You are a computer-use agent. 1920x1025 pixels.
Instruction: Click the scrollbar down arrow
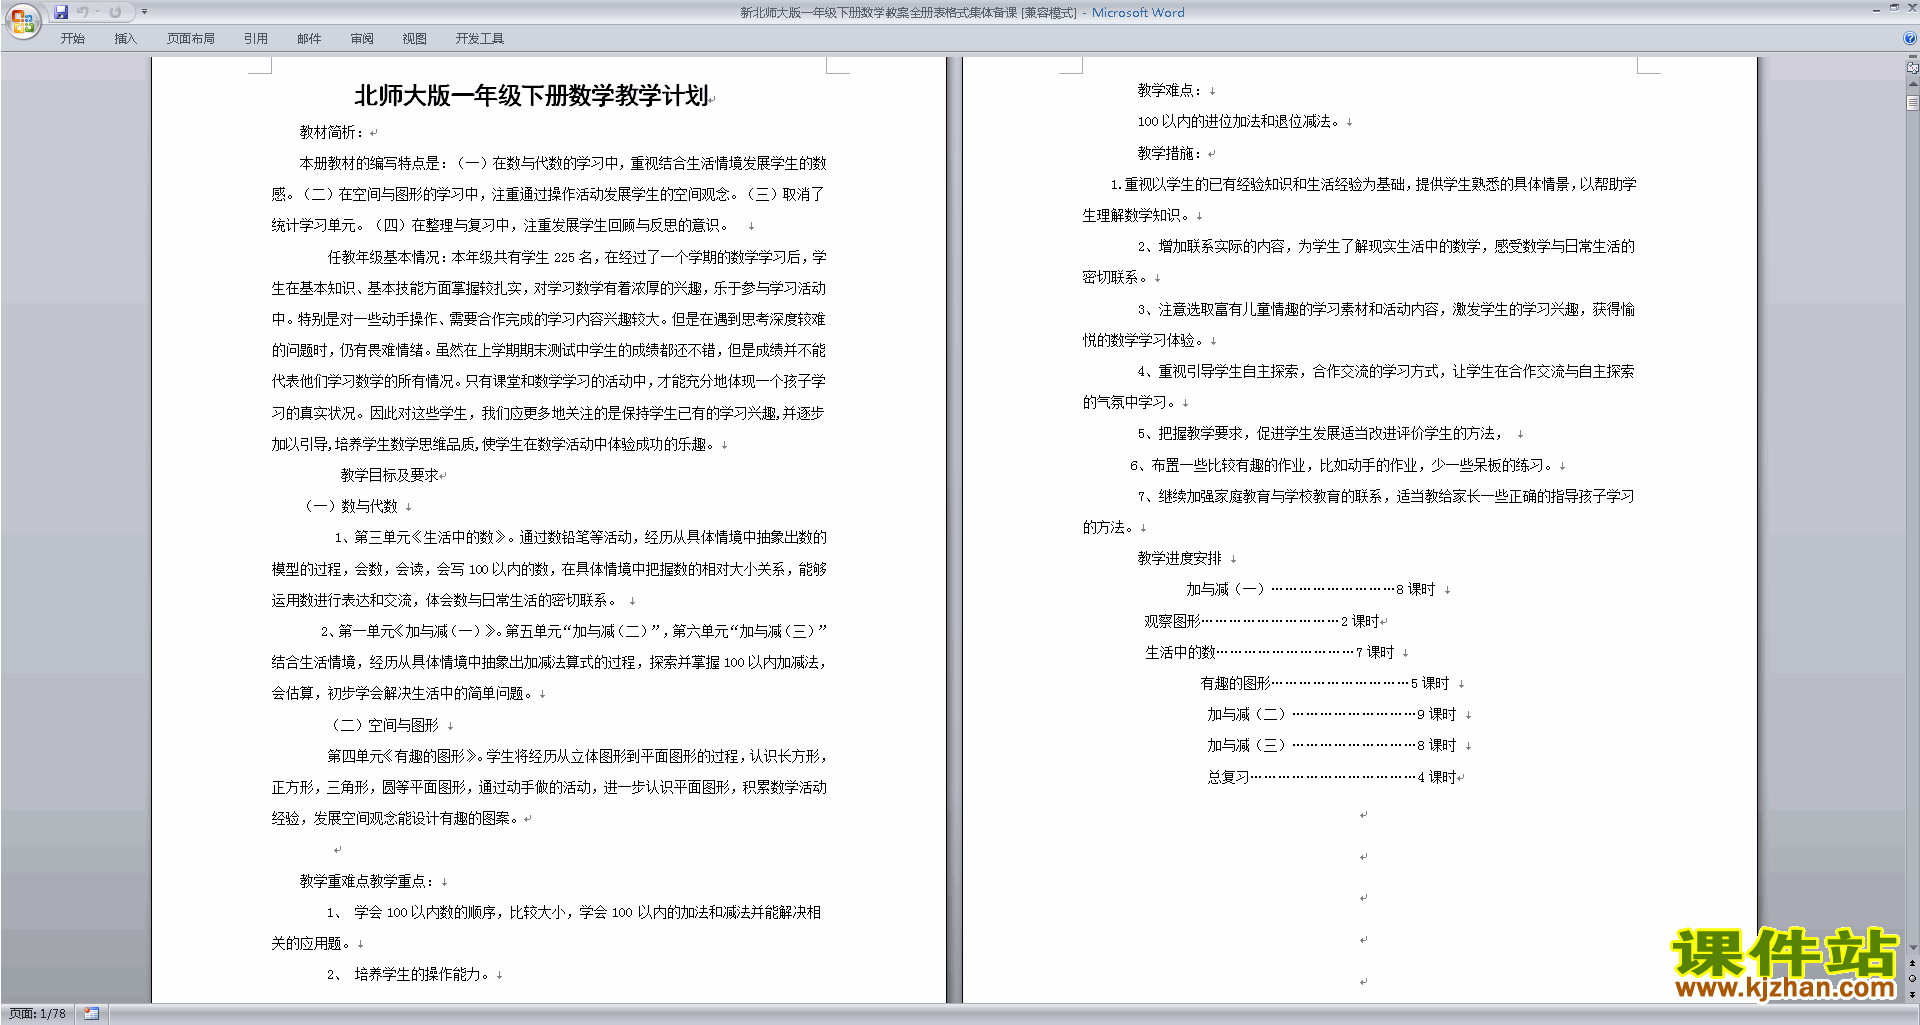coord(1912,947)
